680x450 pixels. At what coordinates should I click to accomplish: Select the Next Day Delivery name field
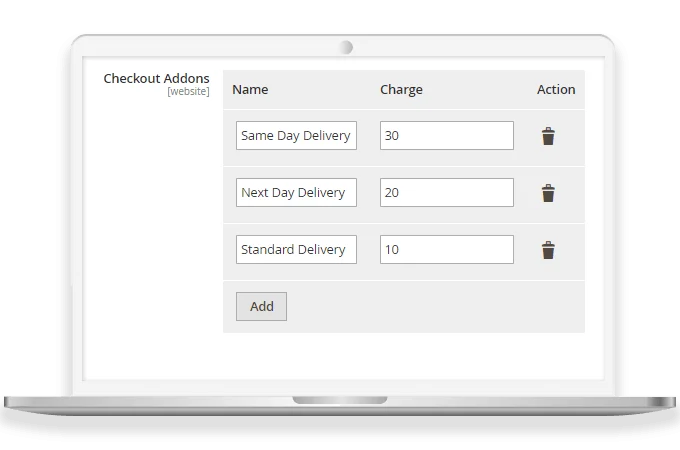pyautogui.click(x=296, y=193)
